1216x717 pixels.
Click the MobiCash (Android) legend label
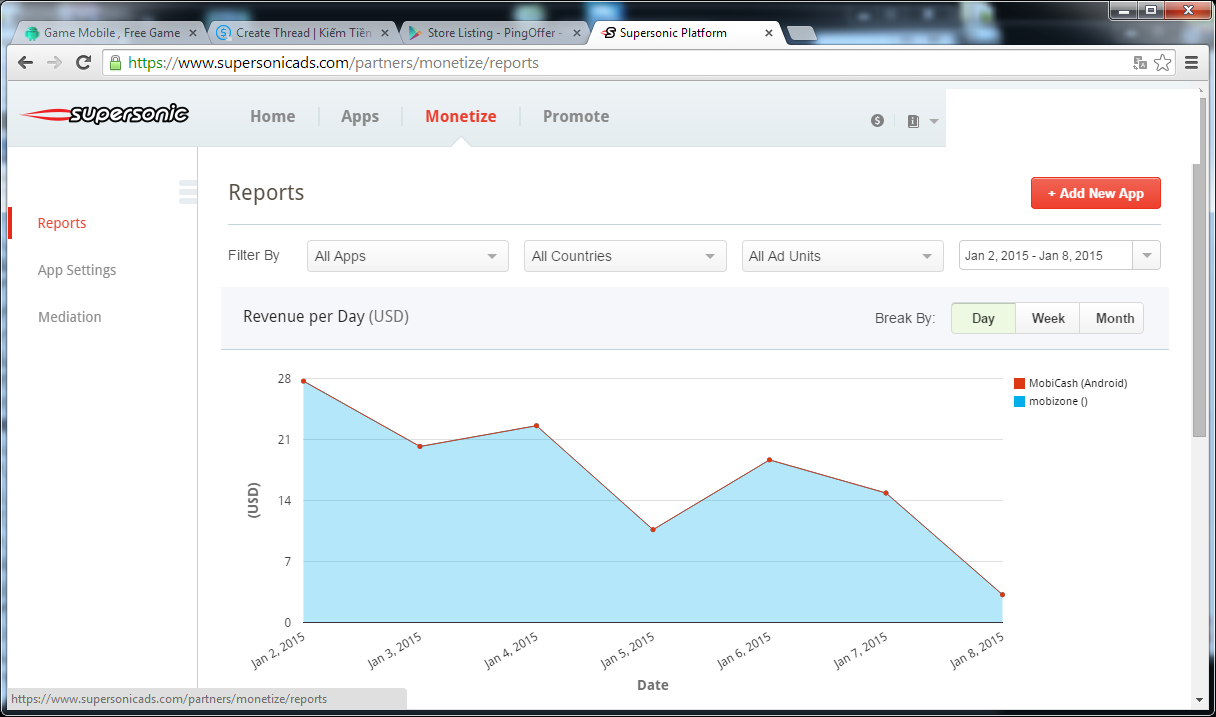coord(1078,383)
